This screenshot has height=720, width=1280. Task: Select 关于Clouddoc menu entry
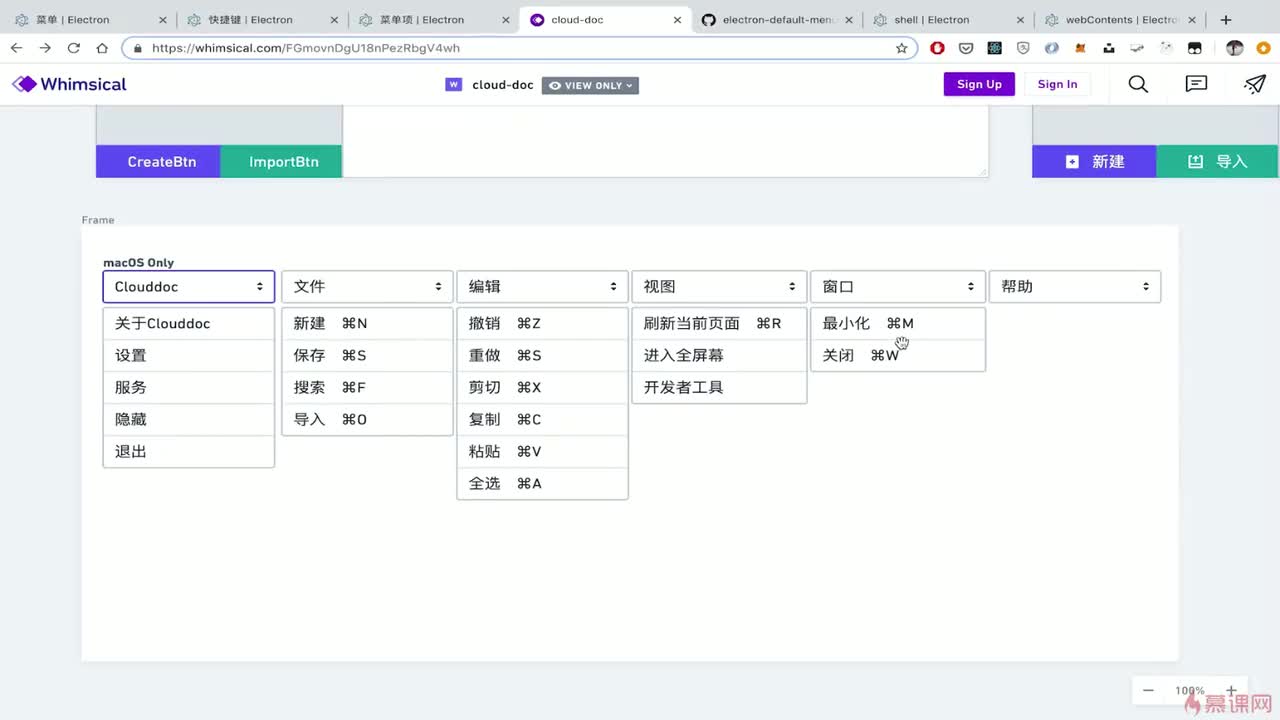[x=188, y=323]
